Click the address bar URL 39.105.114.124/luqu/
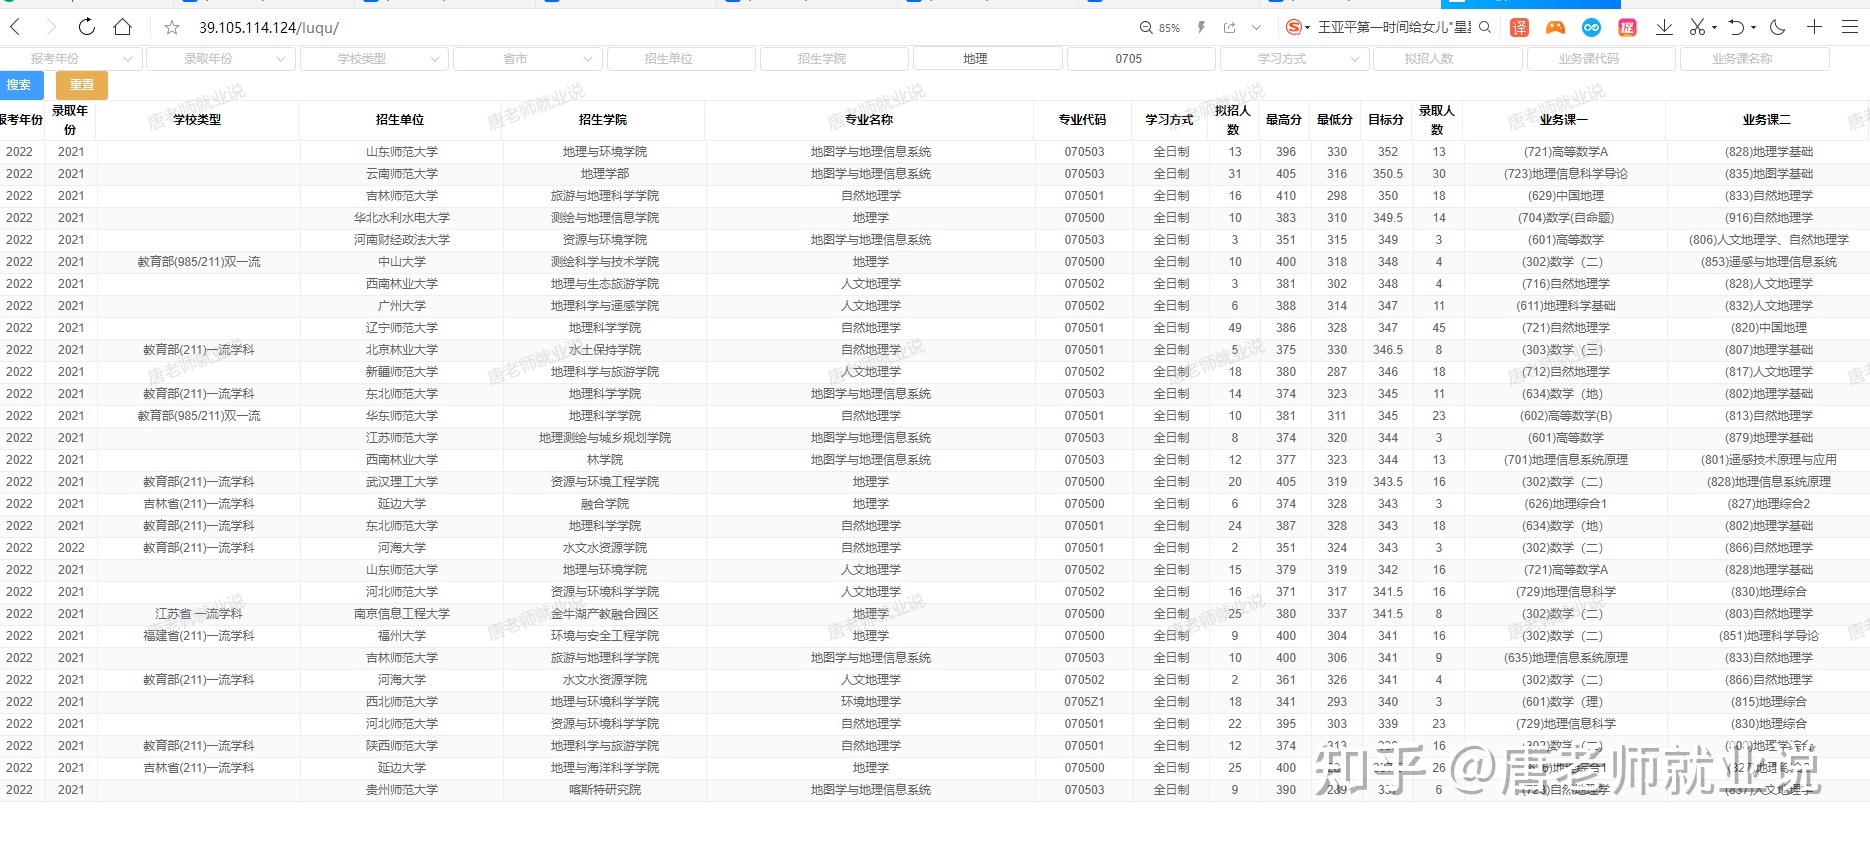Viewport: 1870px width, 846px height. coord(269,28)
